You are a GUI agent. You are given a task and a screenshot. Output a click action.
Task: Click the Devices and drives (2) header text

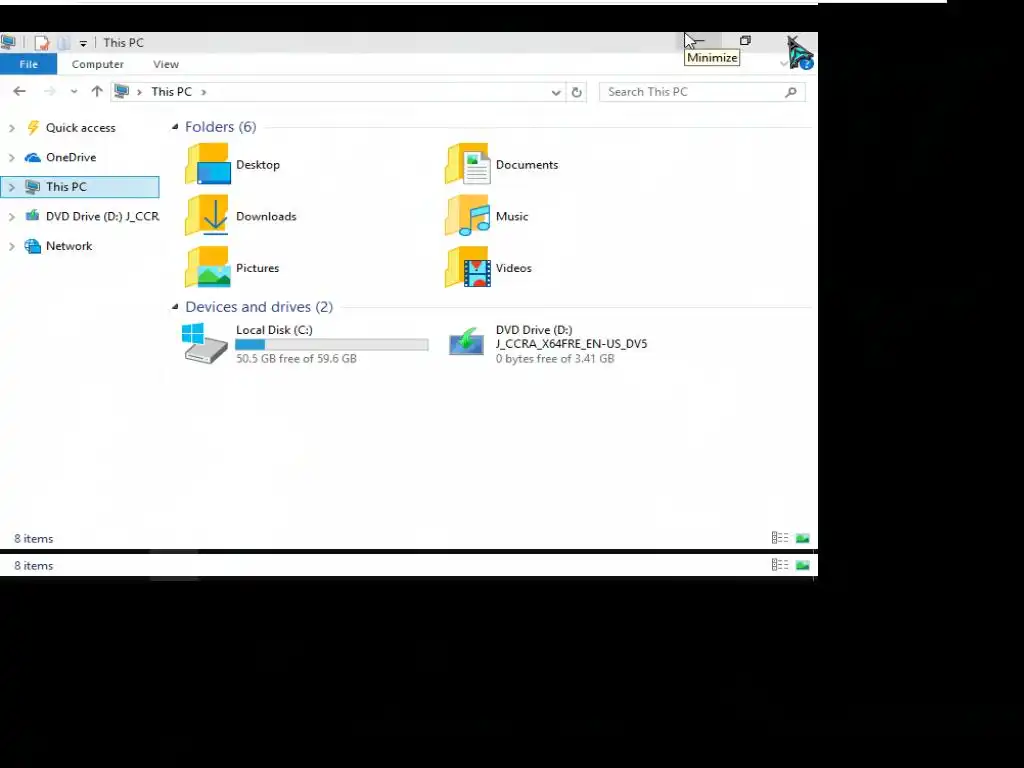click(x=259, y=307)
